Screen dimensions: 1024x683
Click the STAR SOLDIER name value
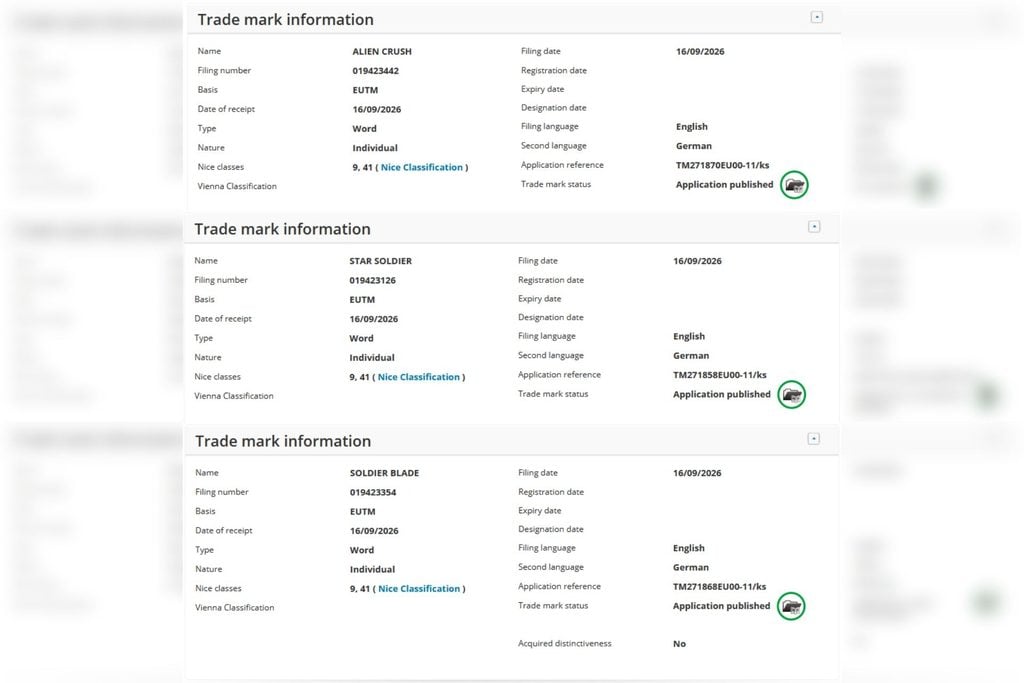pos(380,261)
